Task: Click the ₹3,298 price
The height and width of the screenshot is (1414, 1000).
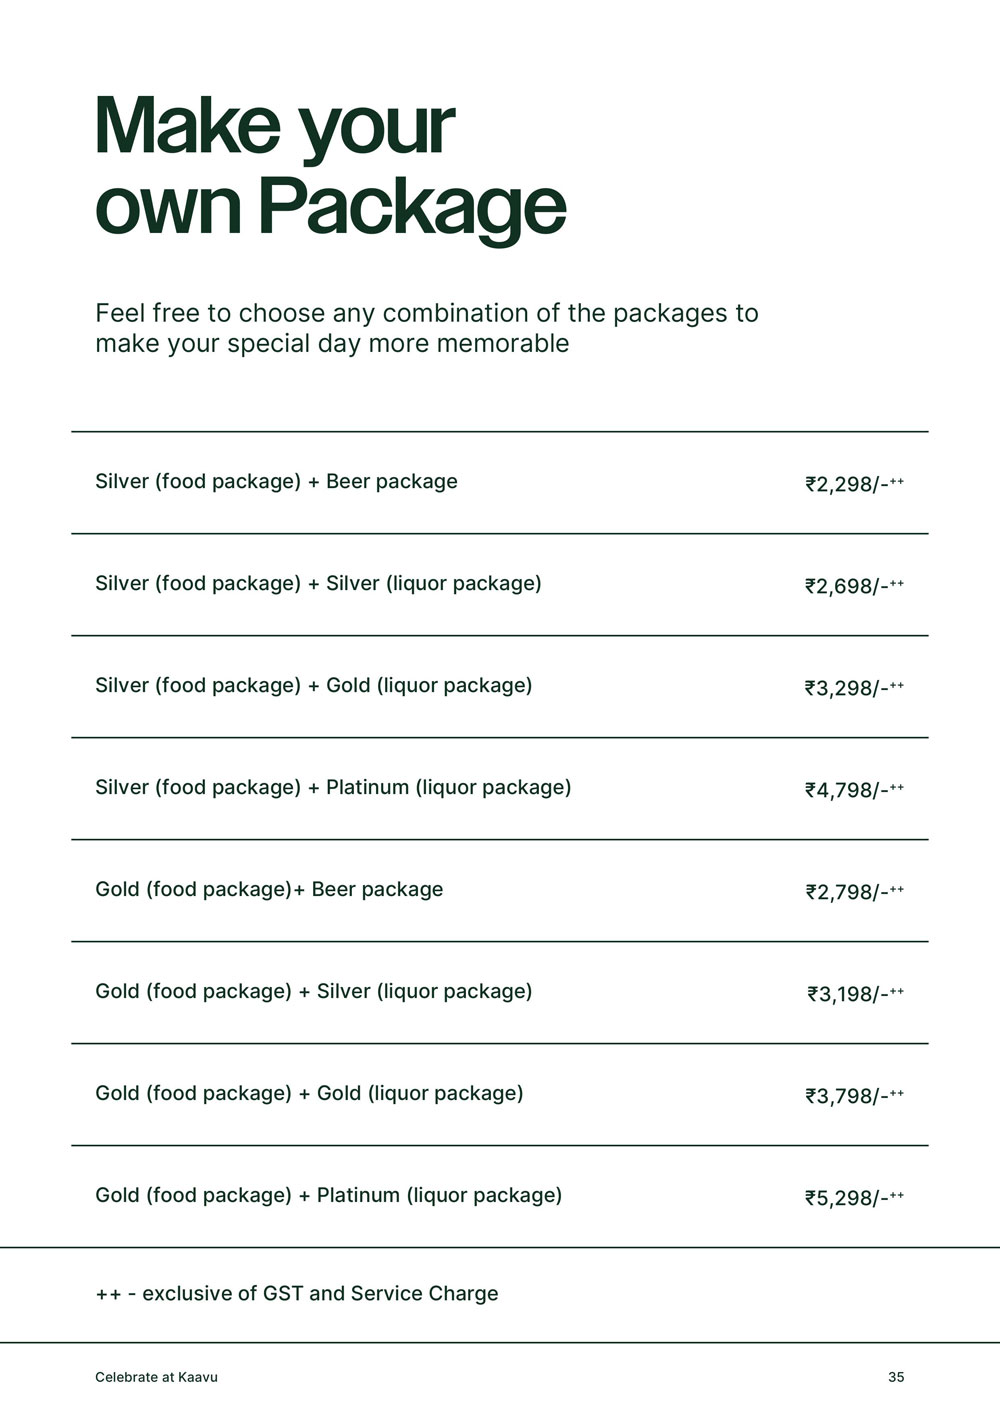Action: 854,689
